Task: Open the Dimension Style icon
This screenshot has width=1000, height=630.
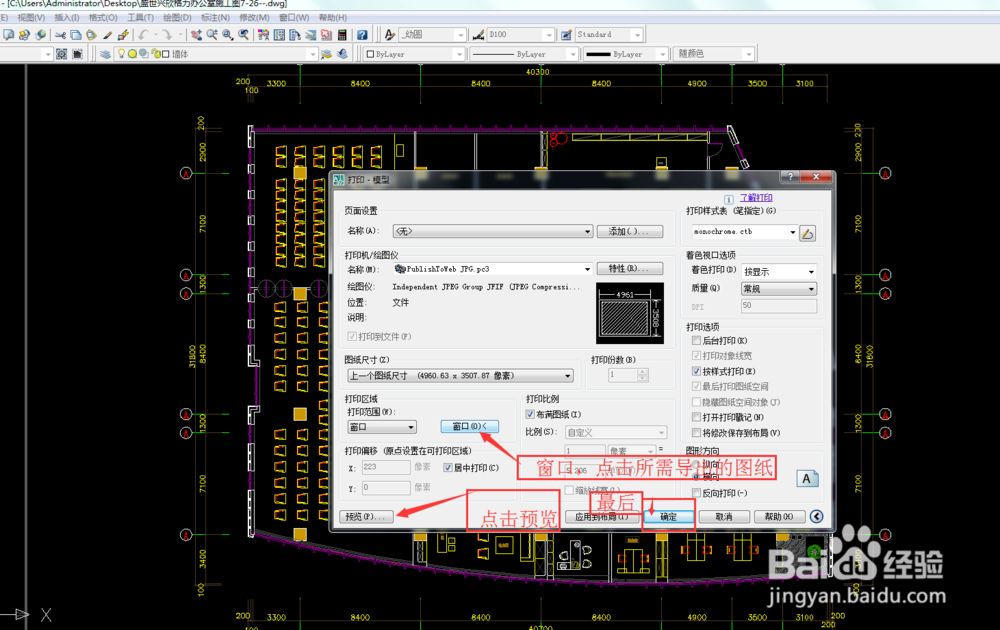Action: tap(478, 34)
